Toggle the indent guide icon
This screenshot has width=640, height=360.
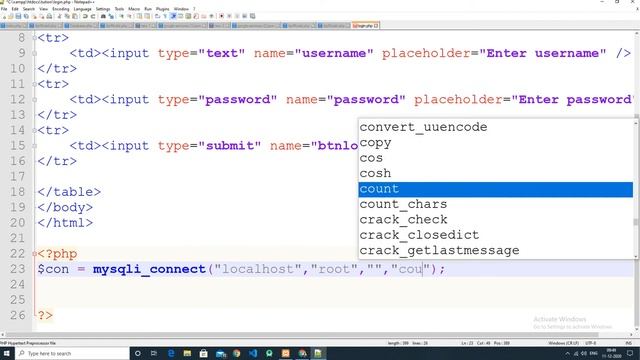click(173, 16)
